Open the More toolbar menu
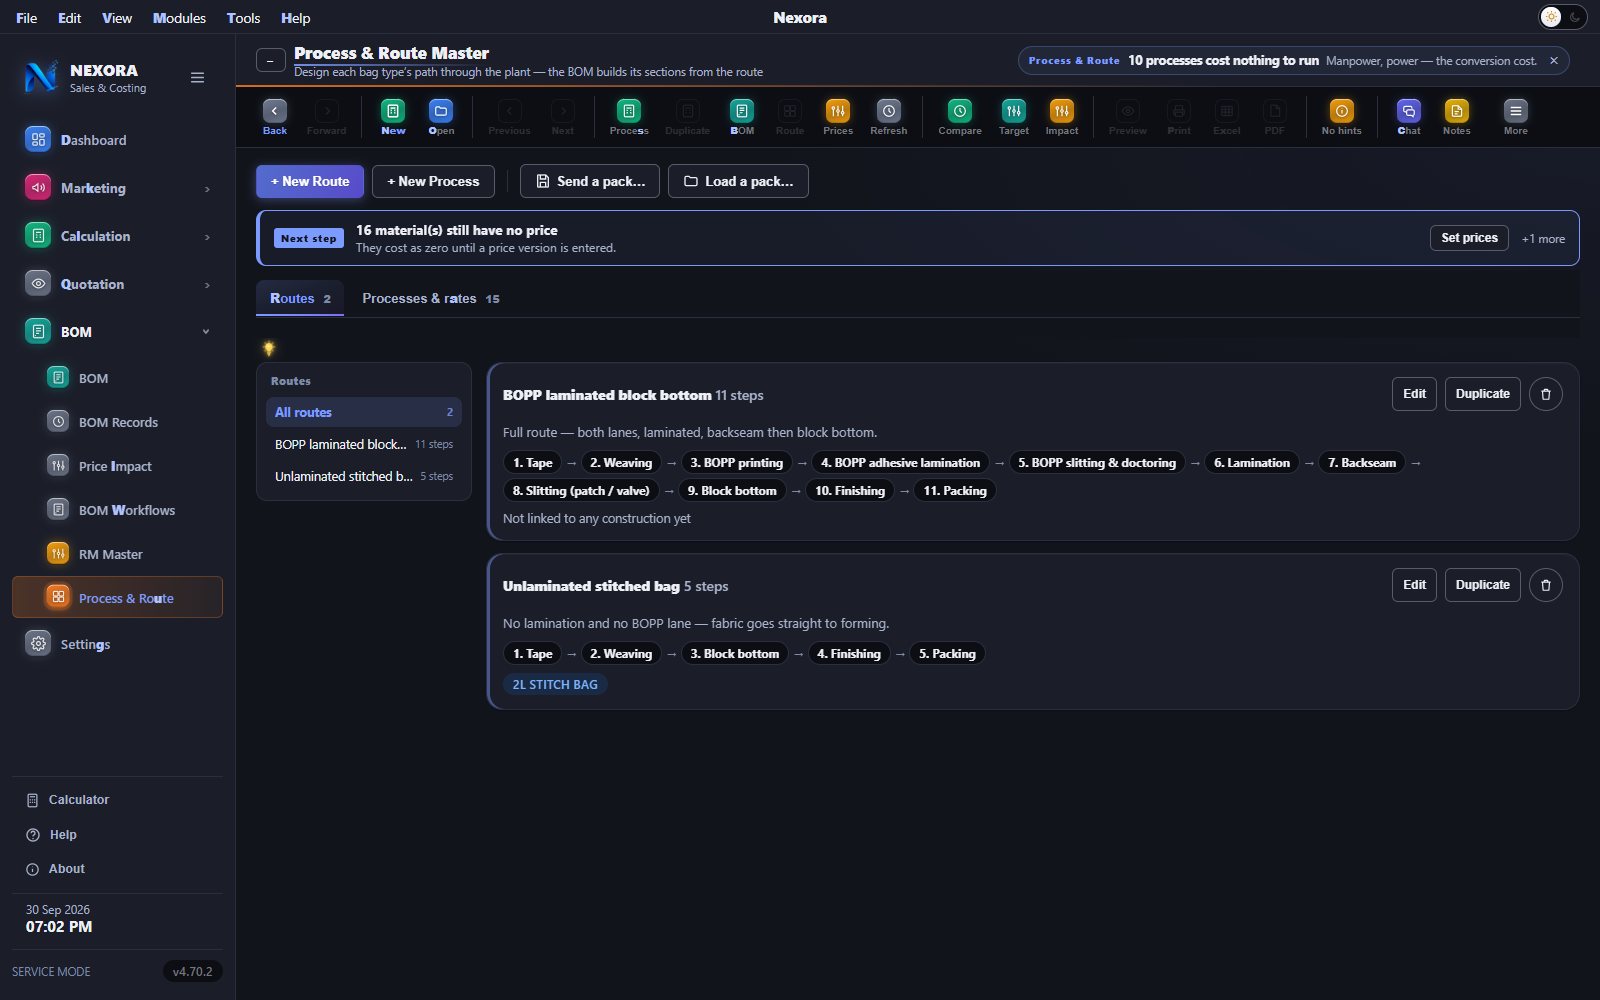This screenshot has height=1000, width=1600. click(x=1516, y=117)
